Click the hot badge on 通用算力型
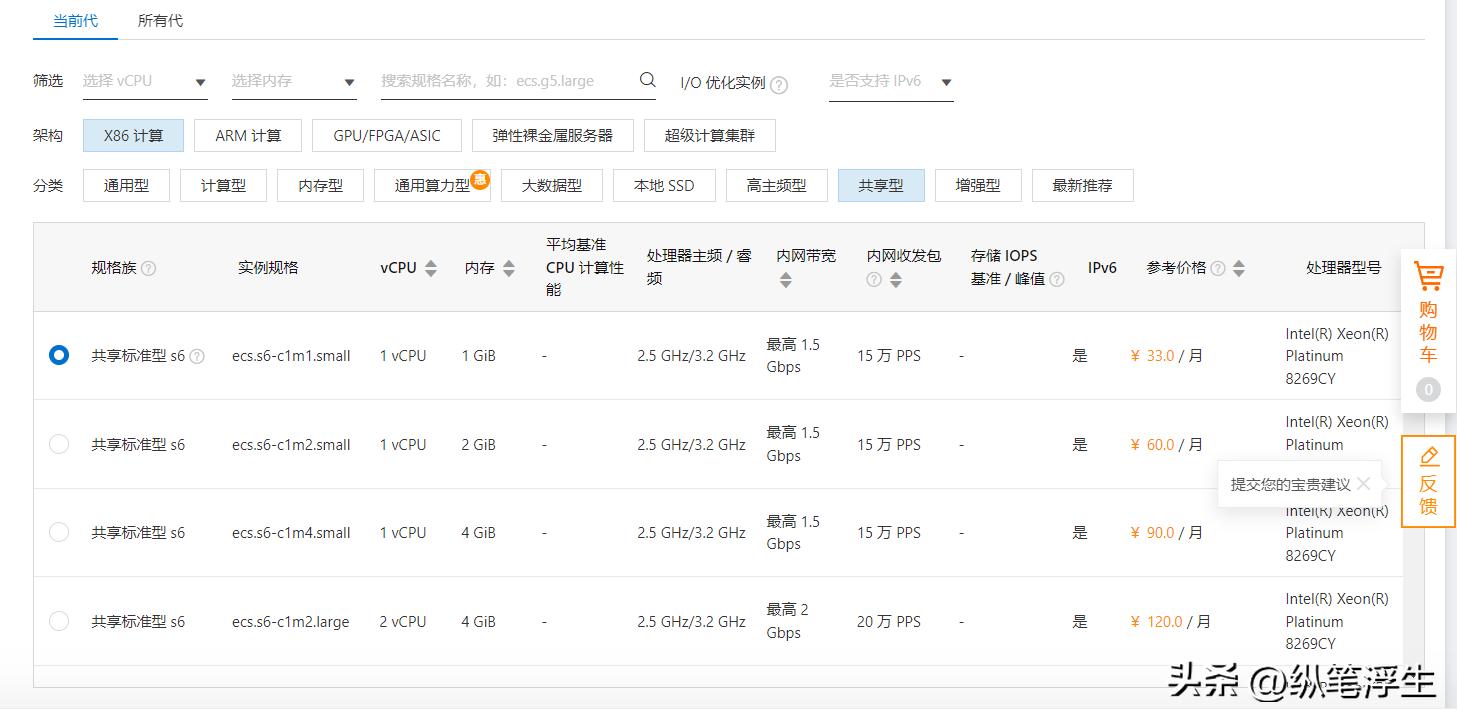 [x=480, y=176]
